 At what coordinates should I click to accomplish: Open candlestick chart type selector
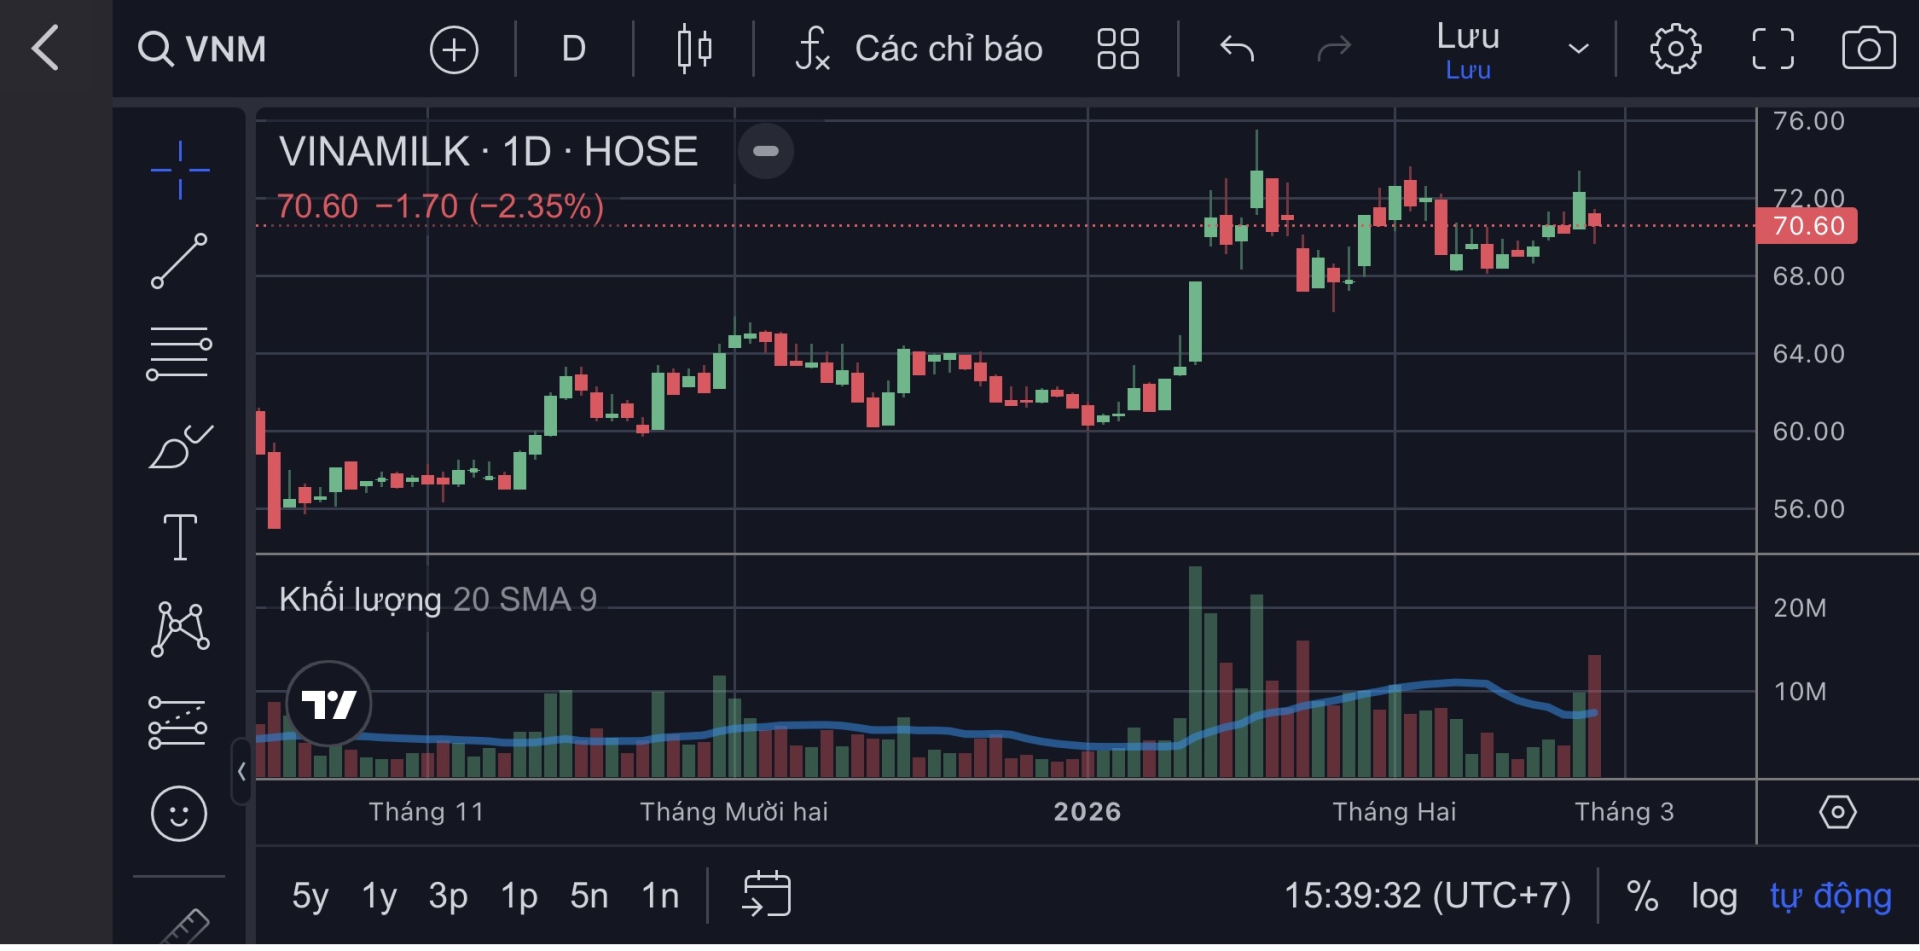pos(694,48)
